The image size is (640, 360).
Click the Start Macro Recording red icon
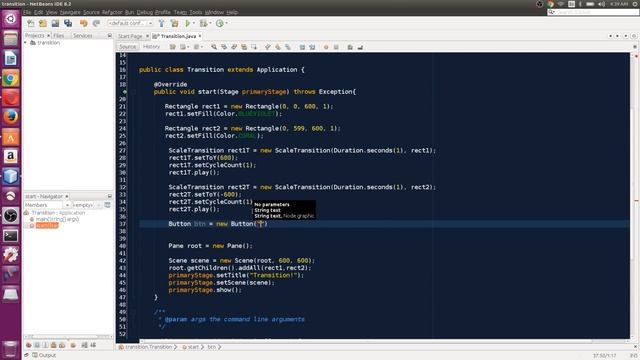click(x=326, y=47)
